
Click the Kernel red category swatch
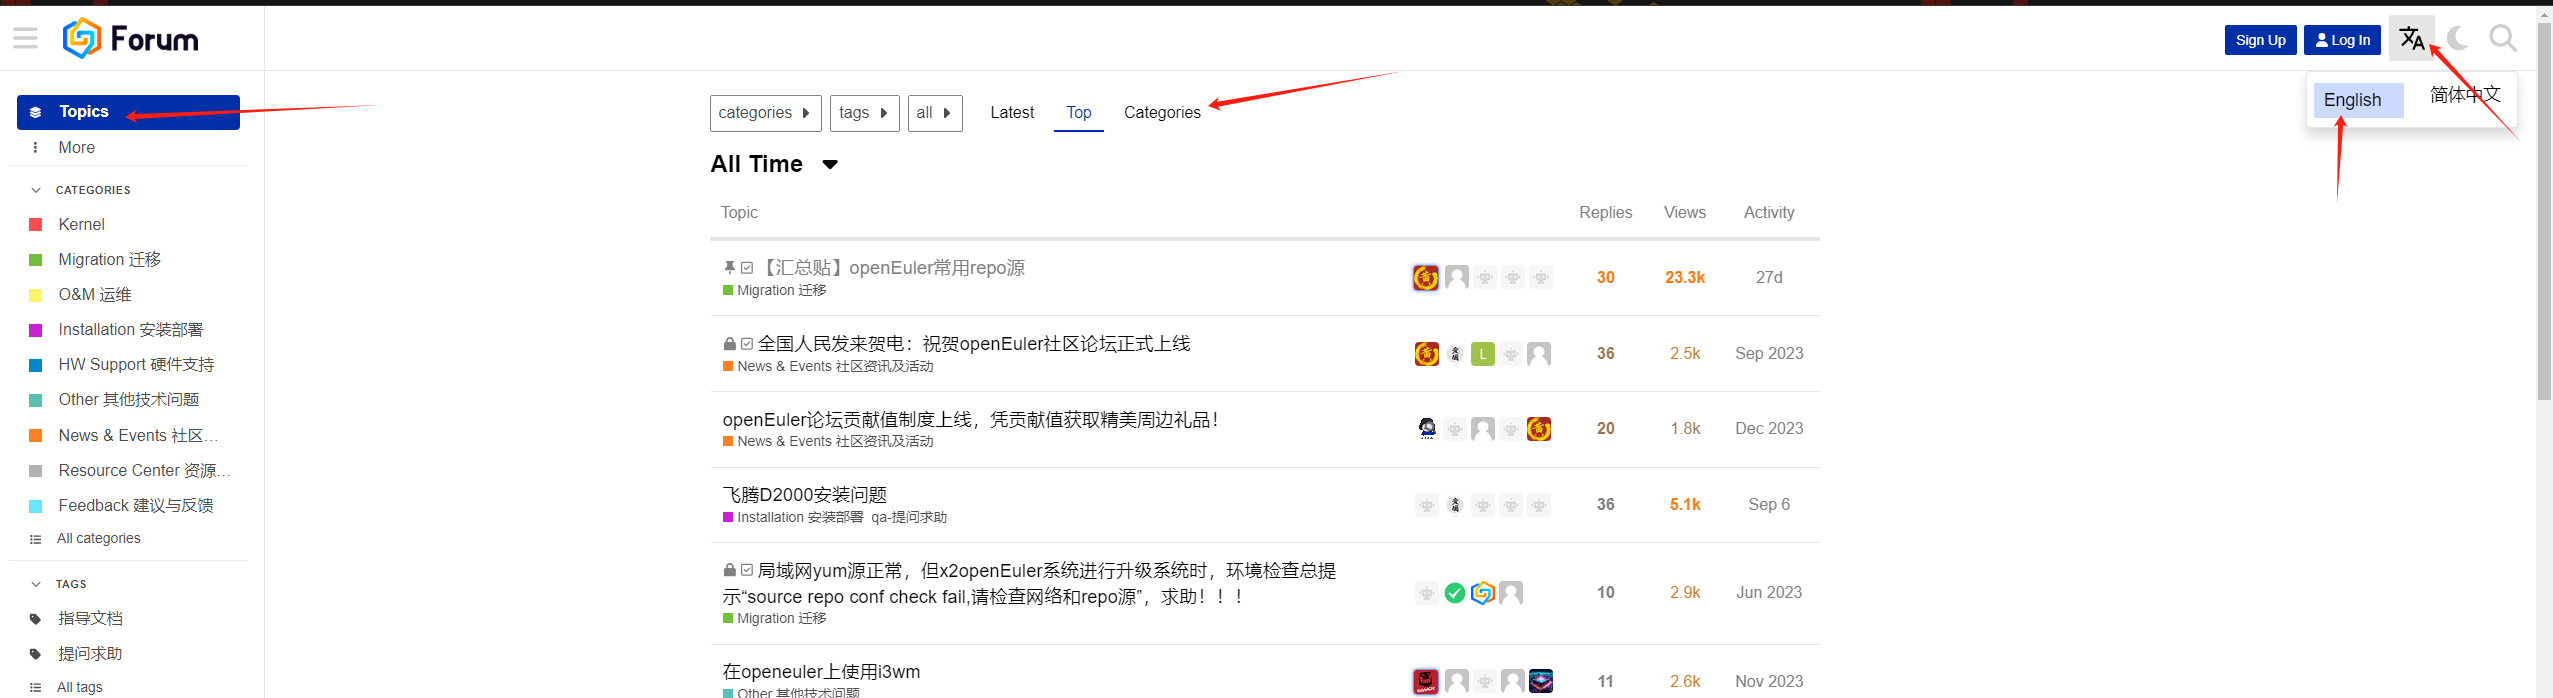coord(36,225)
